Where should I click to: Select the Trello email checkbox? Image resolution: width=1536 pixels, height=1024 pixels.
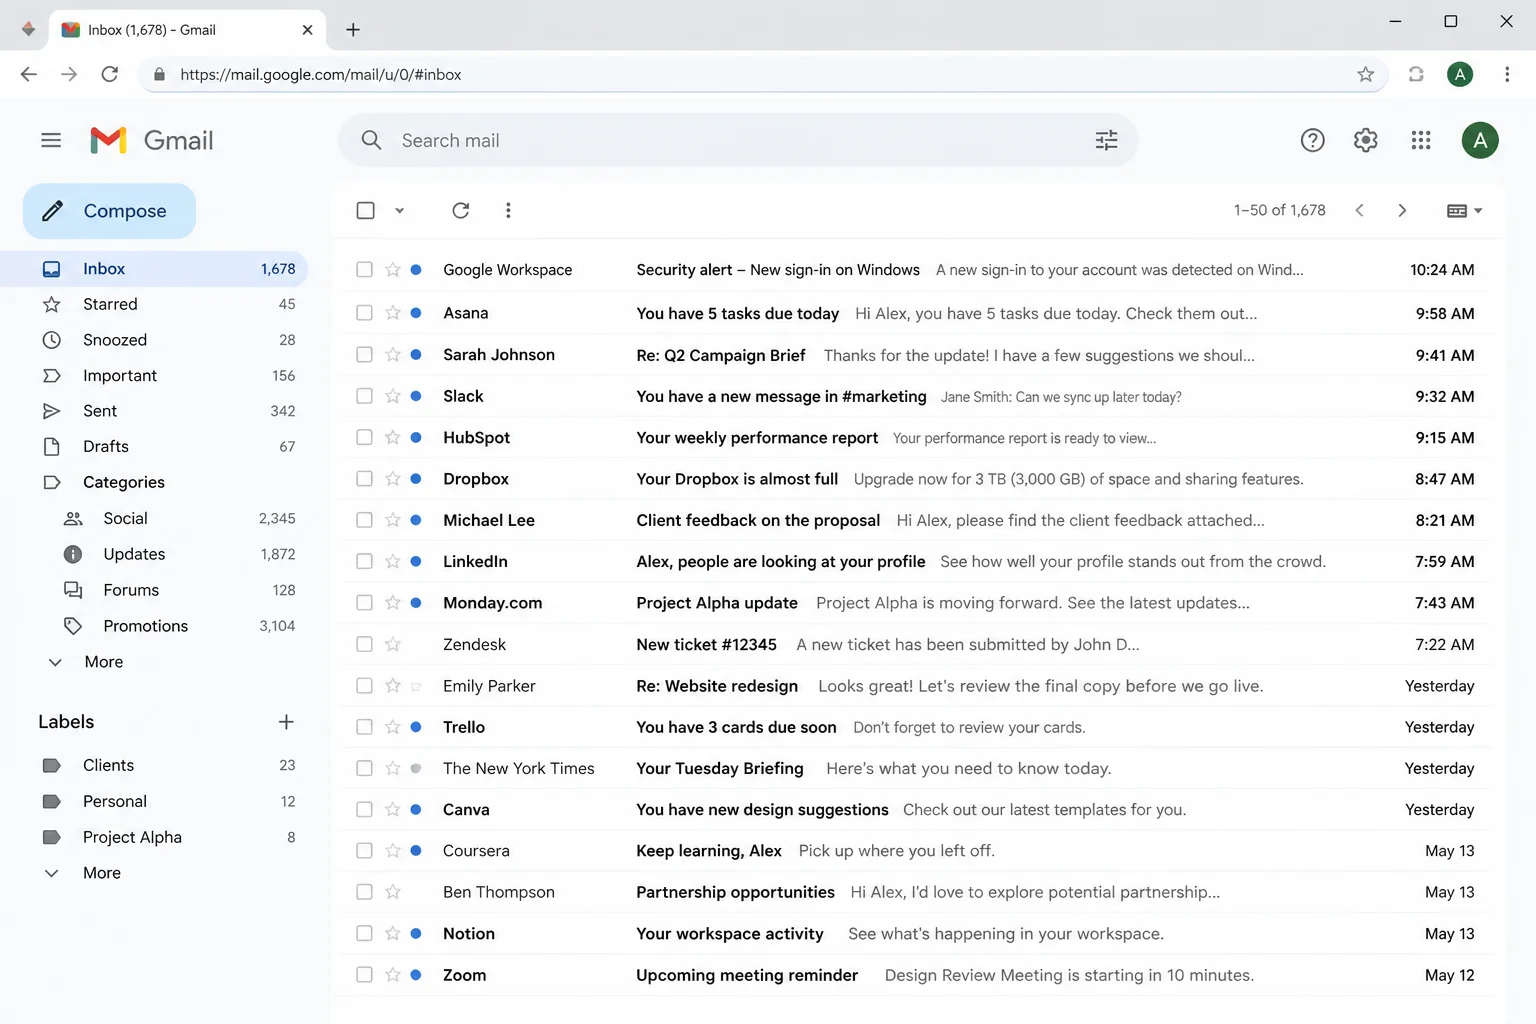[x=364, y=727]
